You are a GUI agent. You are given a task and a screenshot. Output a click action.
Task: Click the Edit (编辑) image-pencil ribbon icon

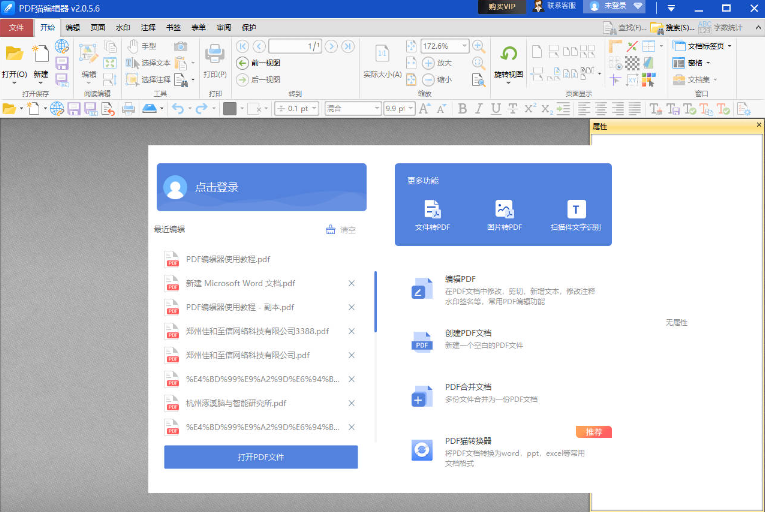coord(88,54)
